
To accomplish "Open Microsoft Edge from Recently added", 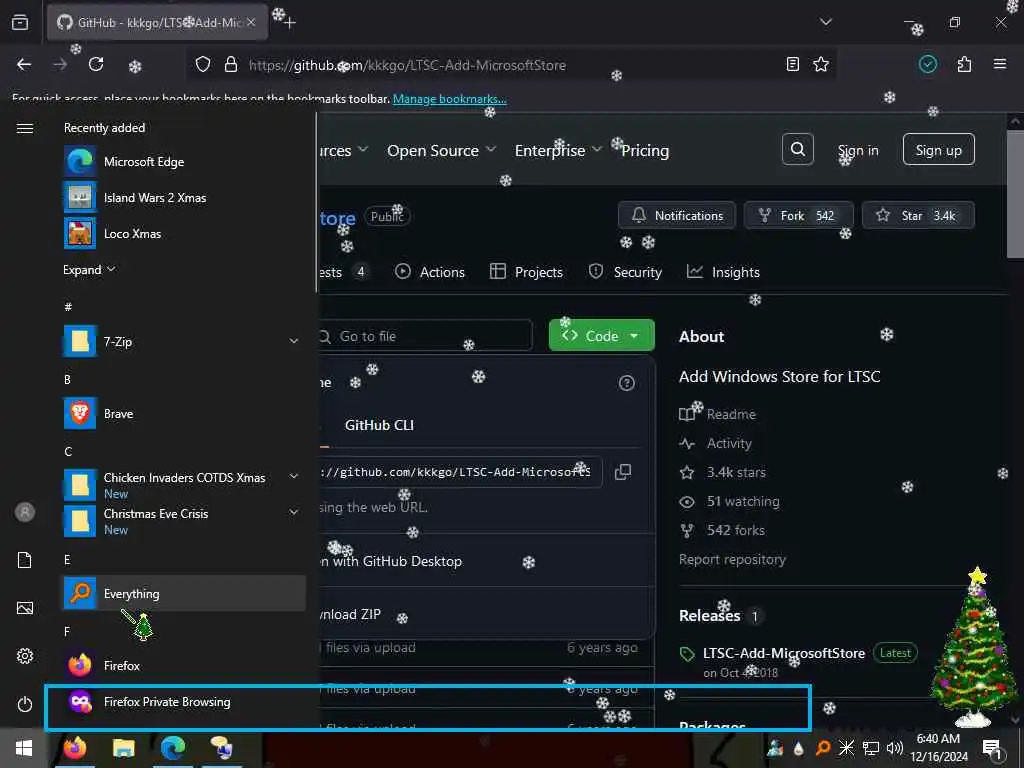I will tap(184, 161).
